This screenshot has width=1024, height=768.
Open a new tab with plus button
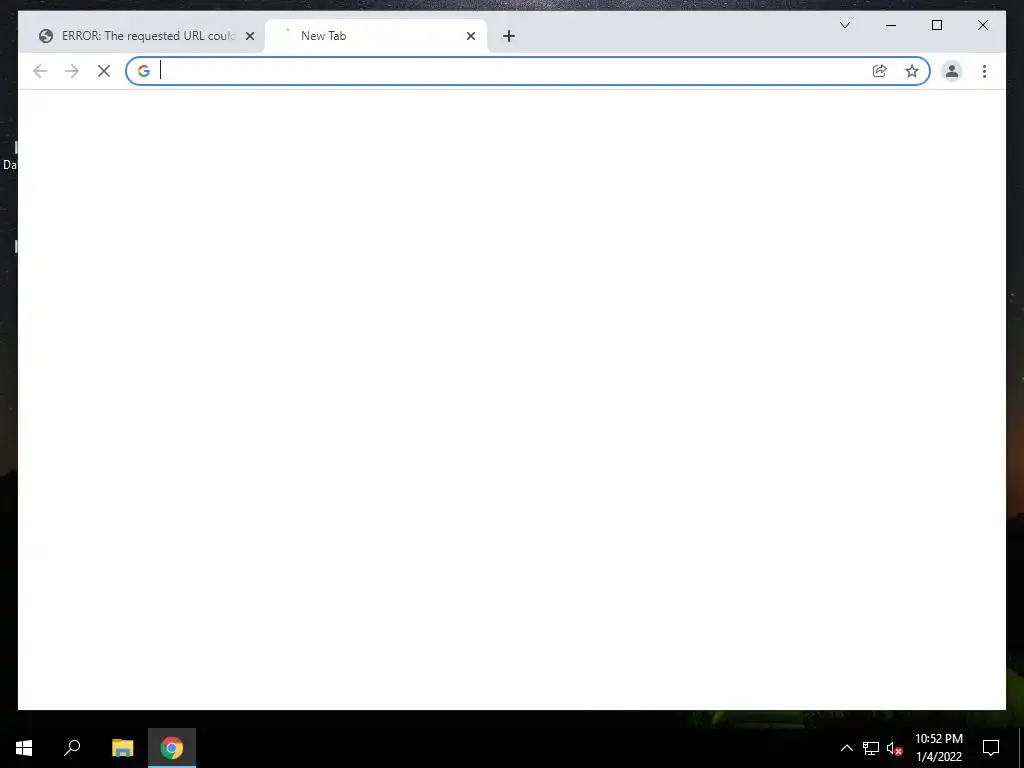pyautogui.click(x=509, y=36)
